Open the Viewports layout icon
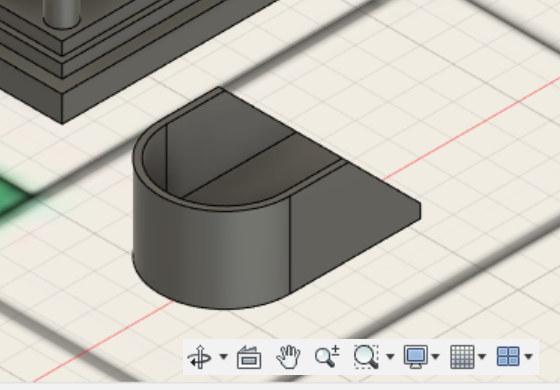 [508, 356]
